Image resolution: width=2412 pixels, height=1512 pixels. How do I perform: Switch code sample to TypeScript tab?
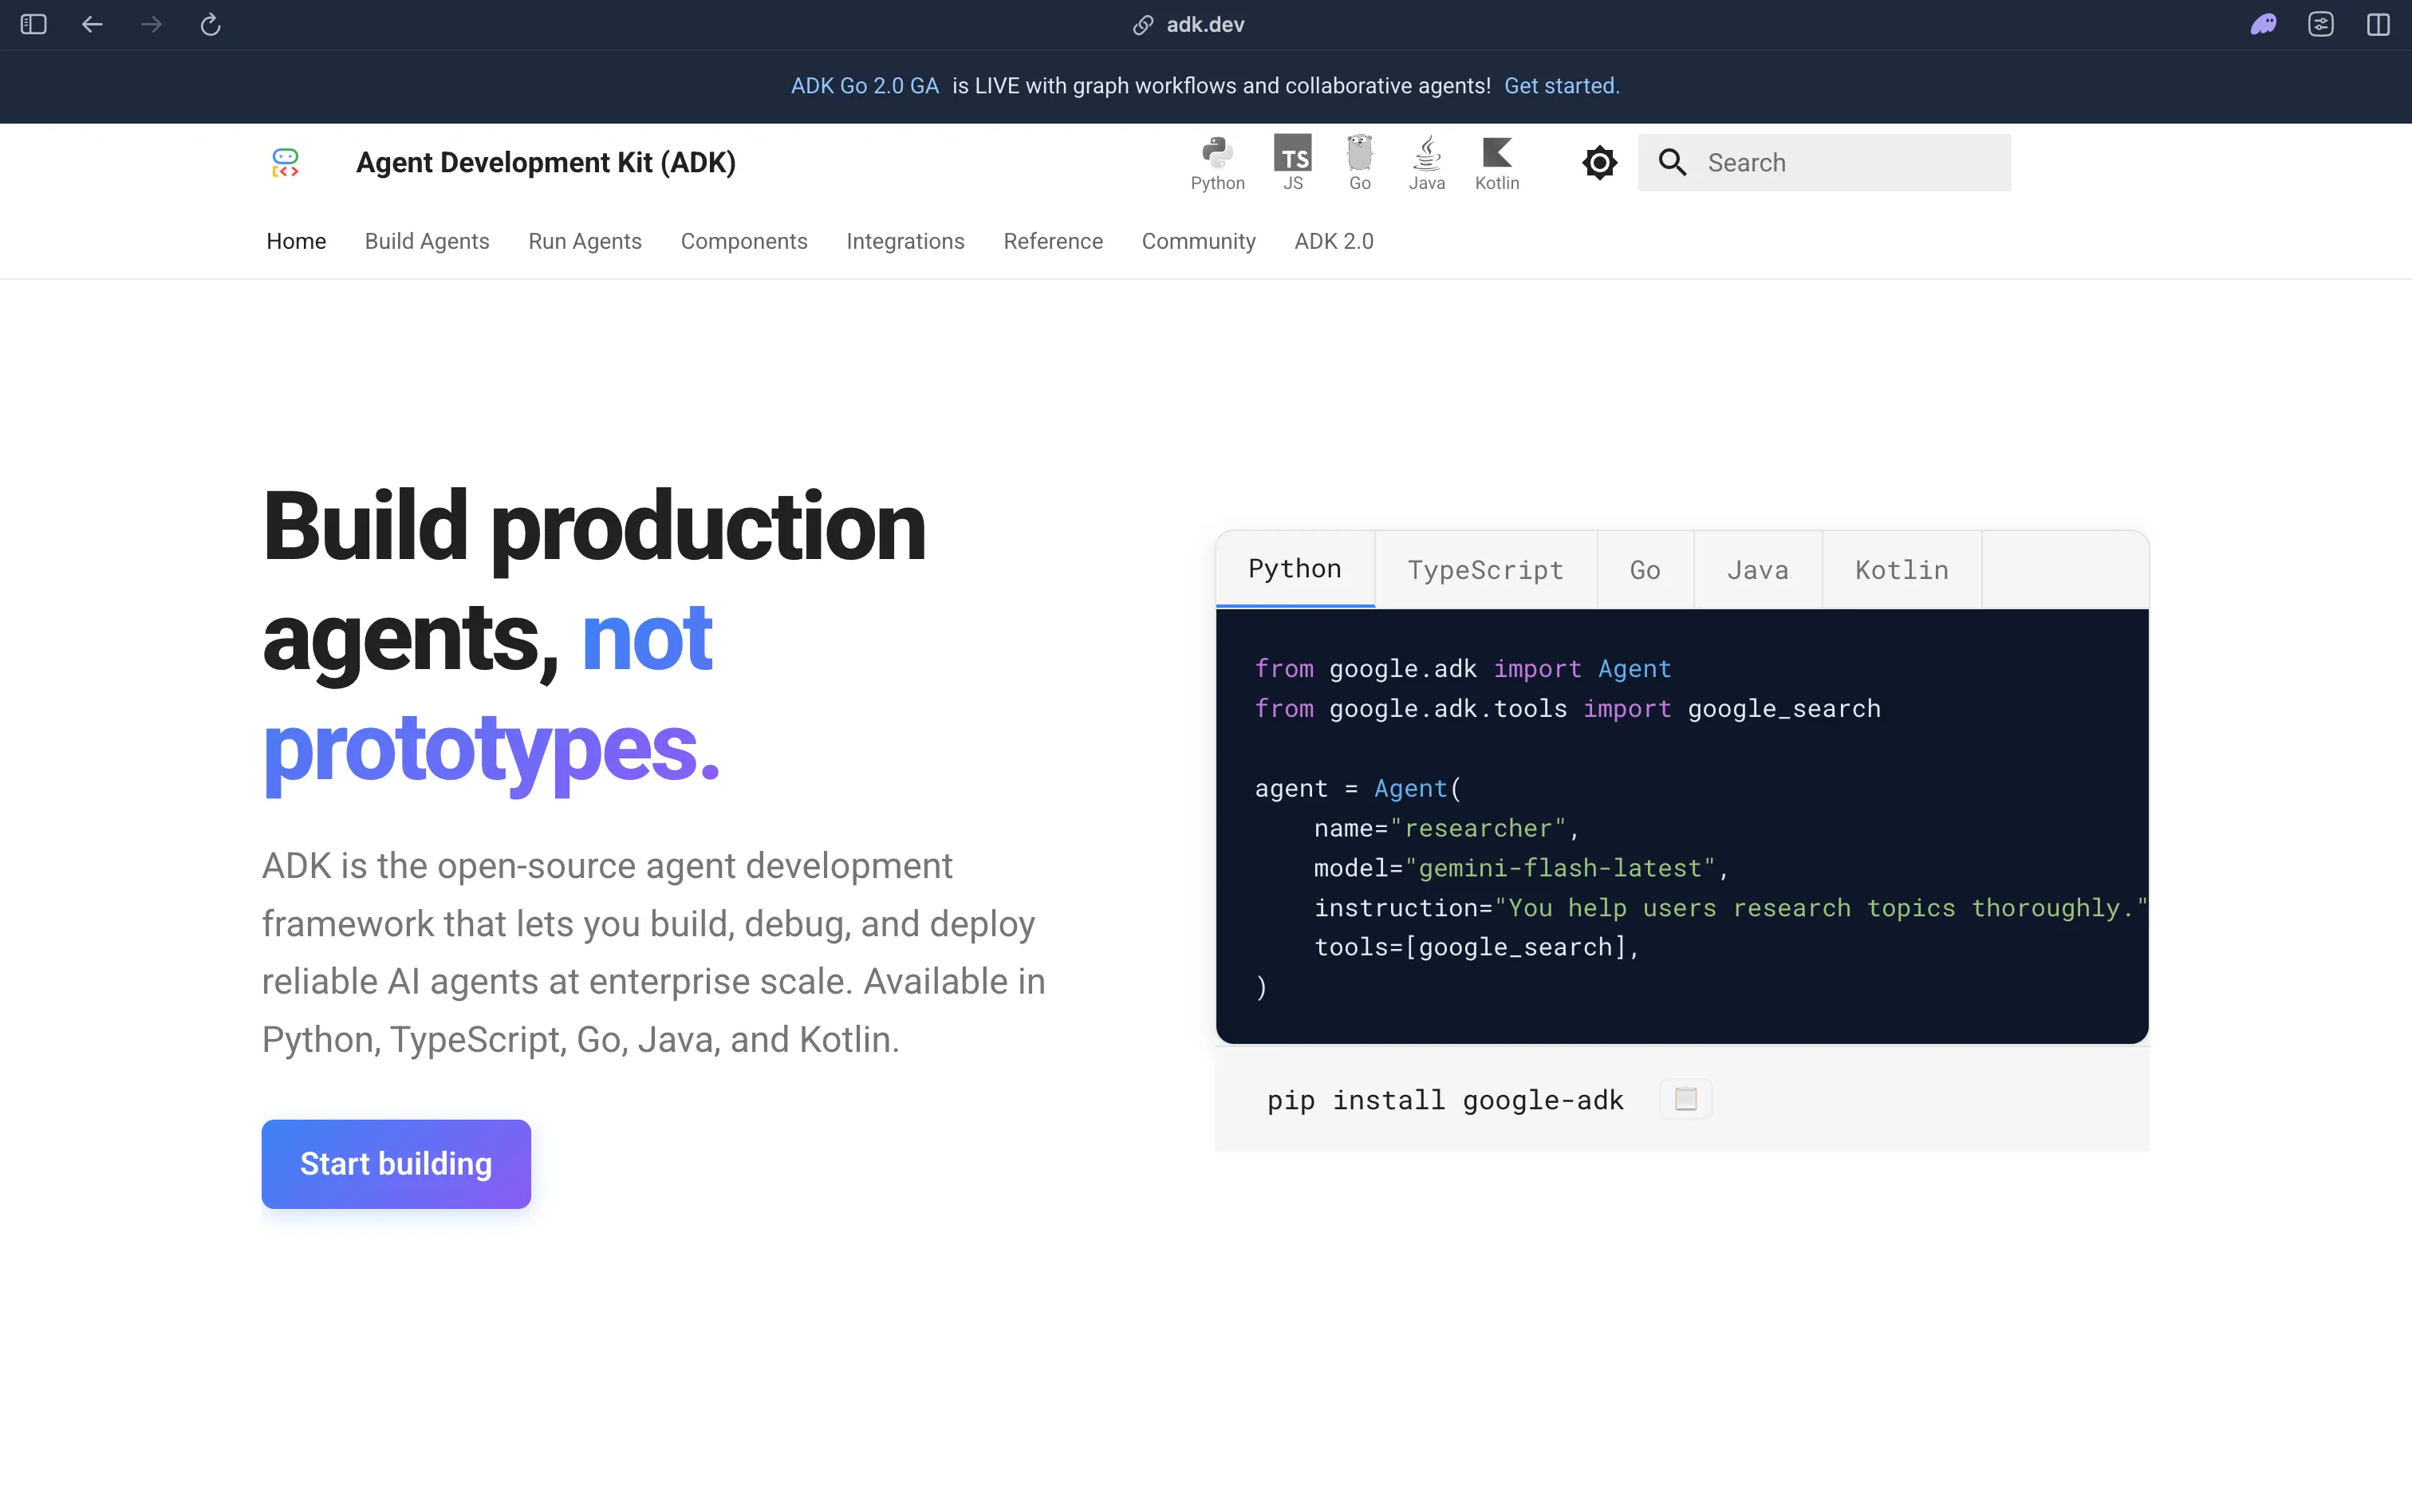tap(1485, 569)
